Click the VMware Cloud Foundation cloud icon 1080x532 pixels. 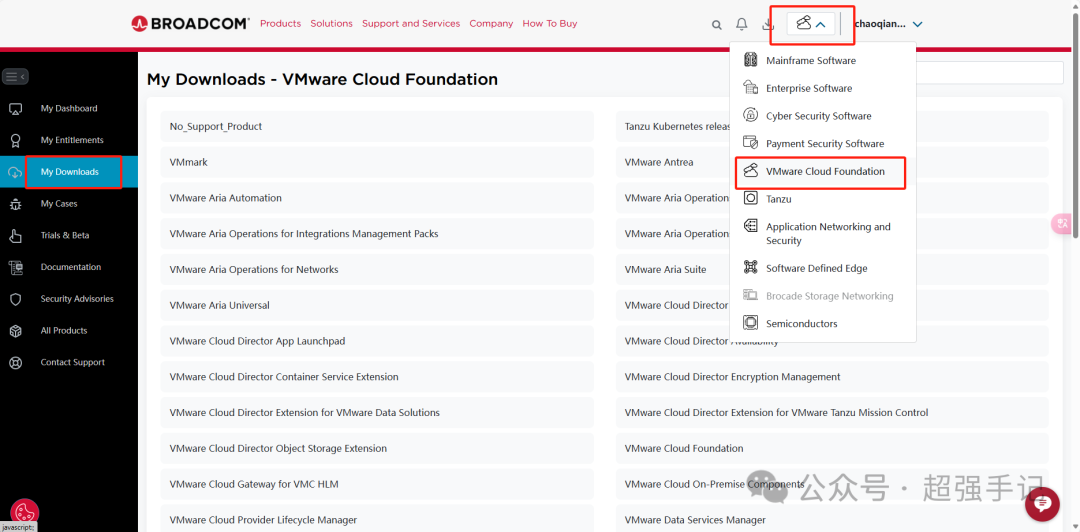(751, 170)
